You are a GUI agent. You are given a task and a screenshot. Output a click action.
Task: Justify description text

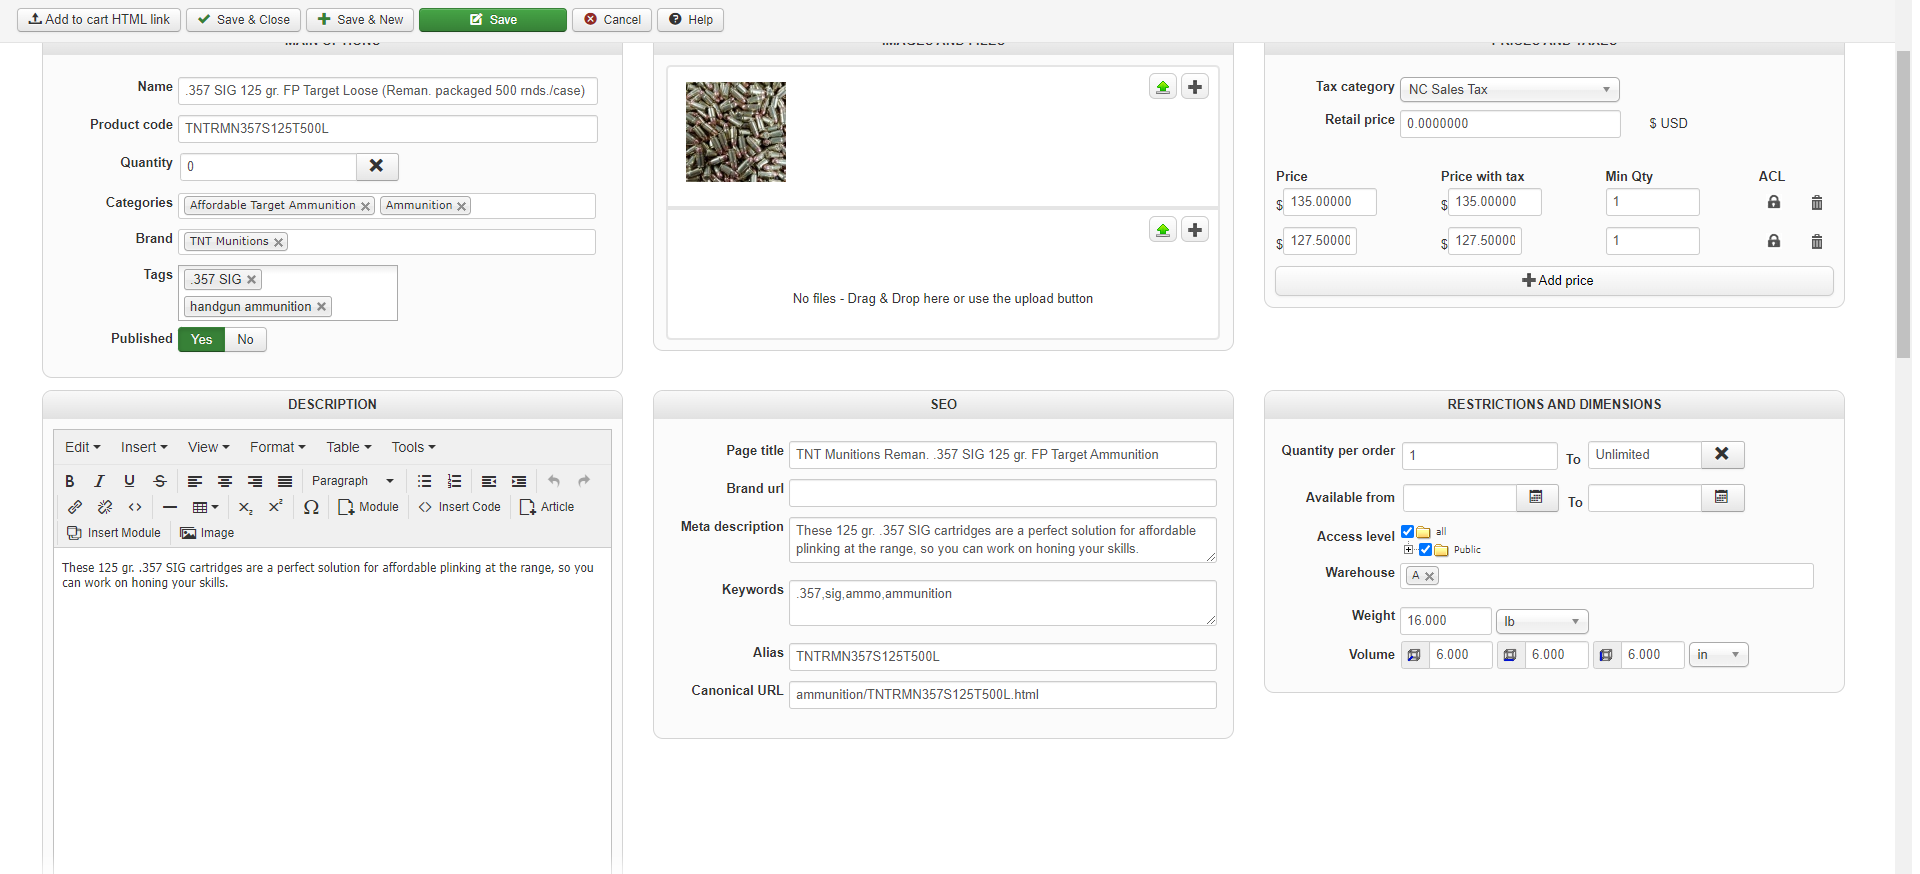point(285,481)
